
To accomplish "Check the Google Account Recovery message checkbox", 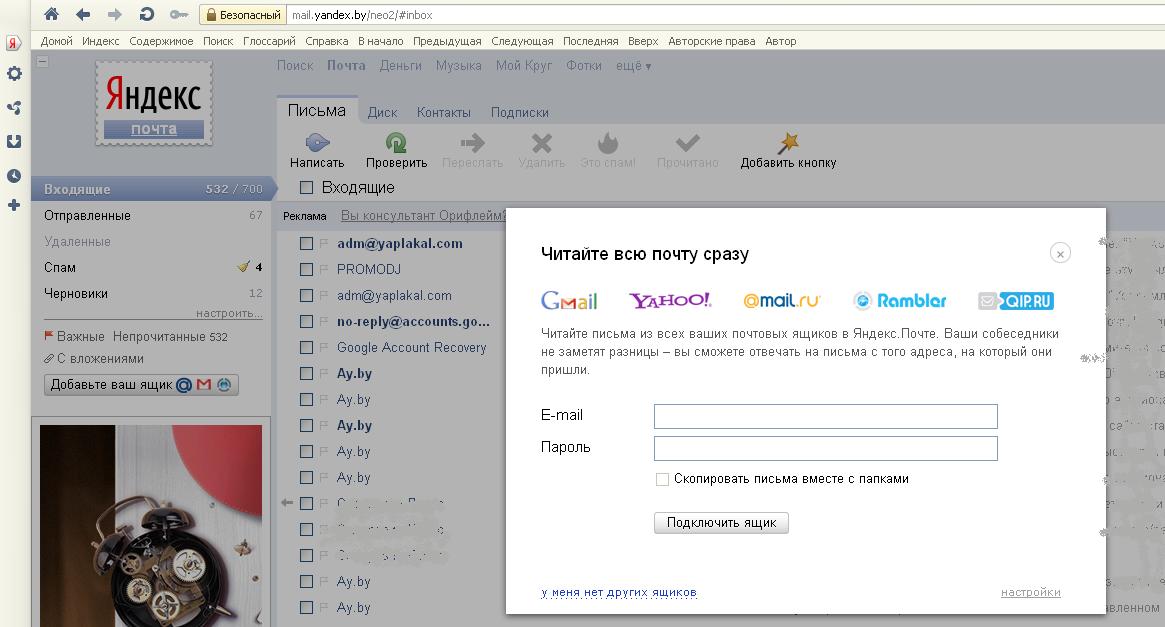I will [306, 347].
